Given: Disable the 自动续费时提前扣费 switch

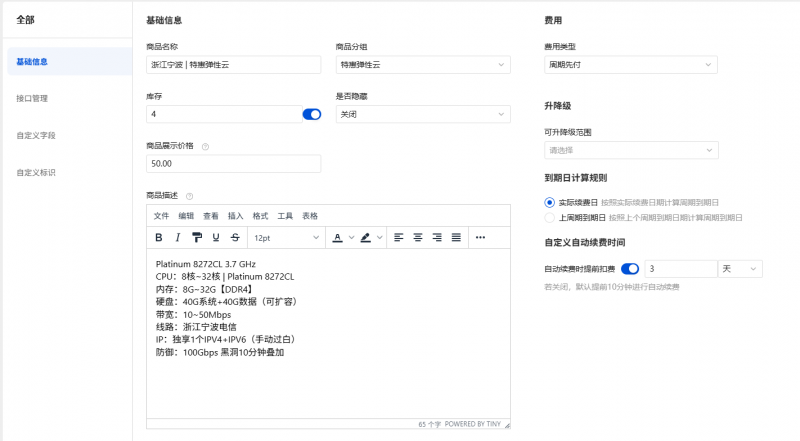Looking at the screenshot, I should point(630,269).
